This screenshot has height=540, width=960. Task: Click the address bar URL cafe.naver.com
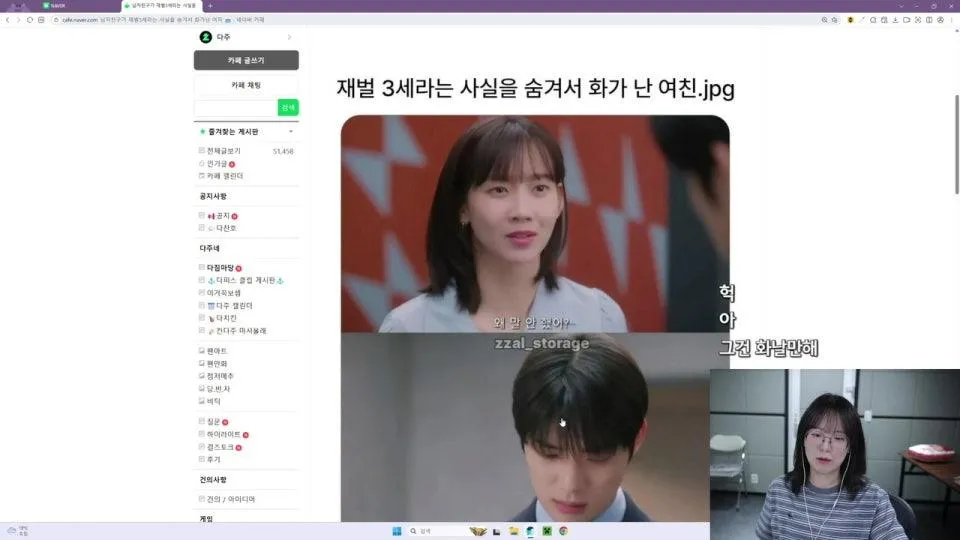coord(80,20)
